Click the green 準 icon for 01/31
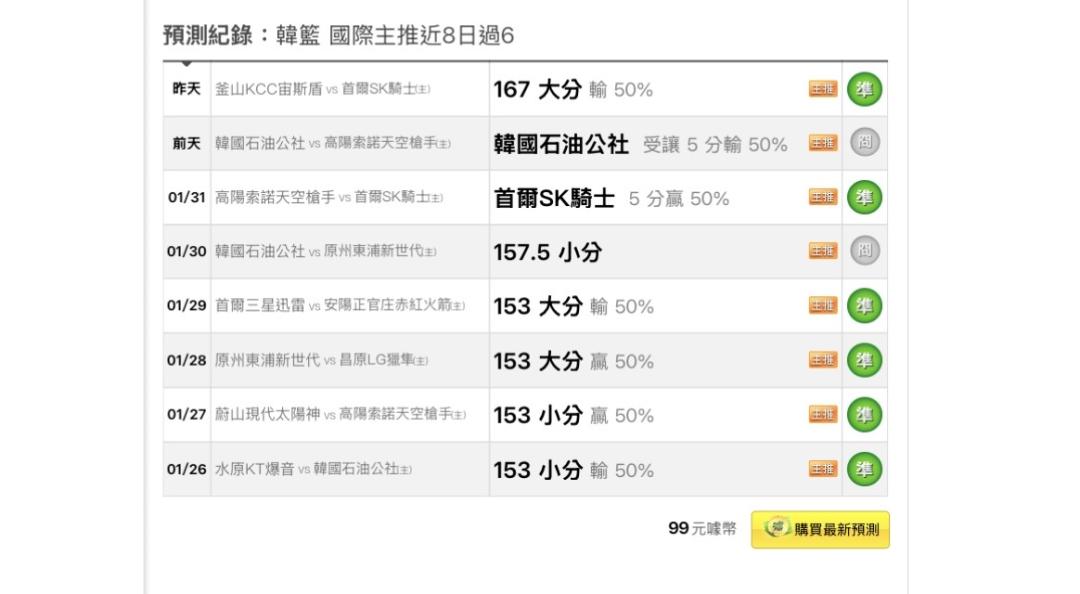This screenshot has height=594, width=1080. [865, 198]
